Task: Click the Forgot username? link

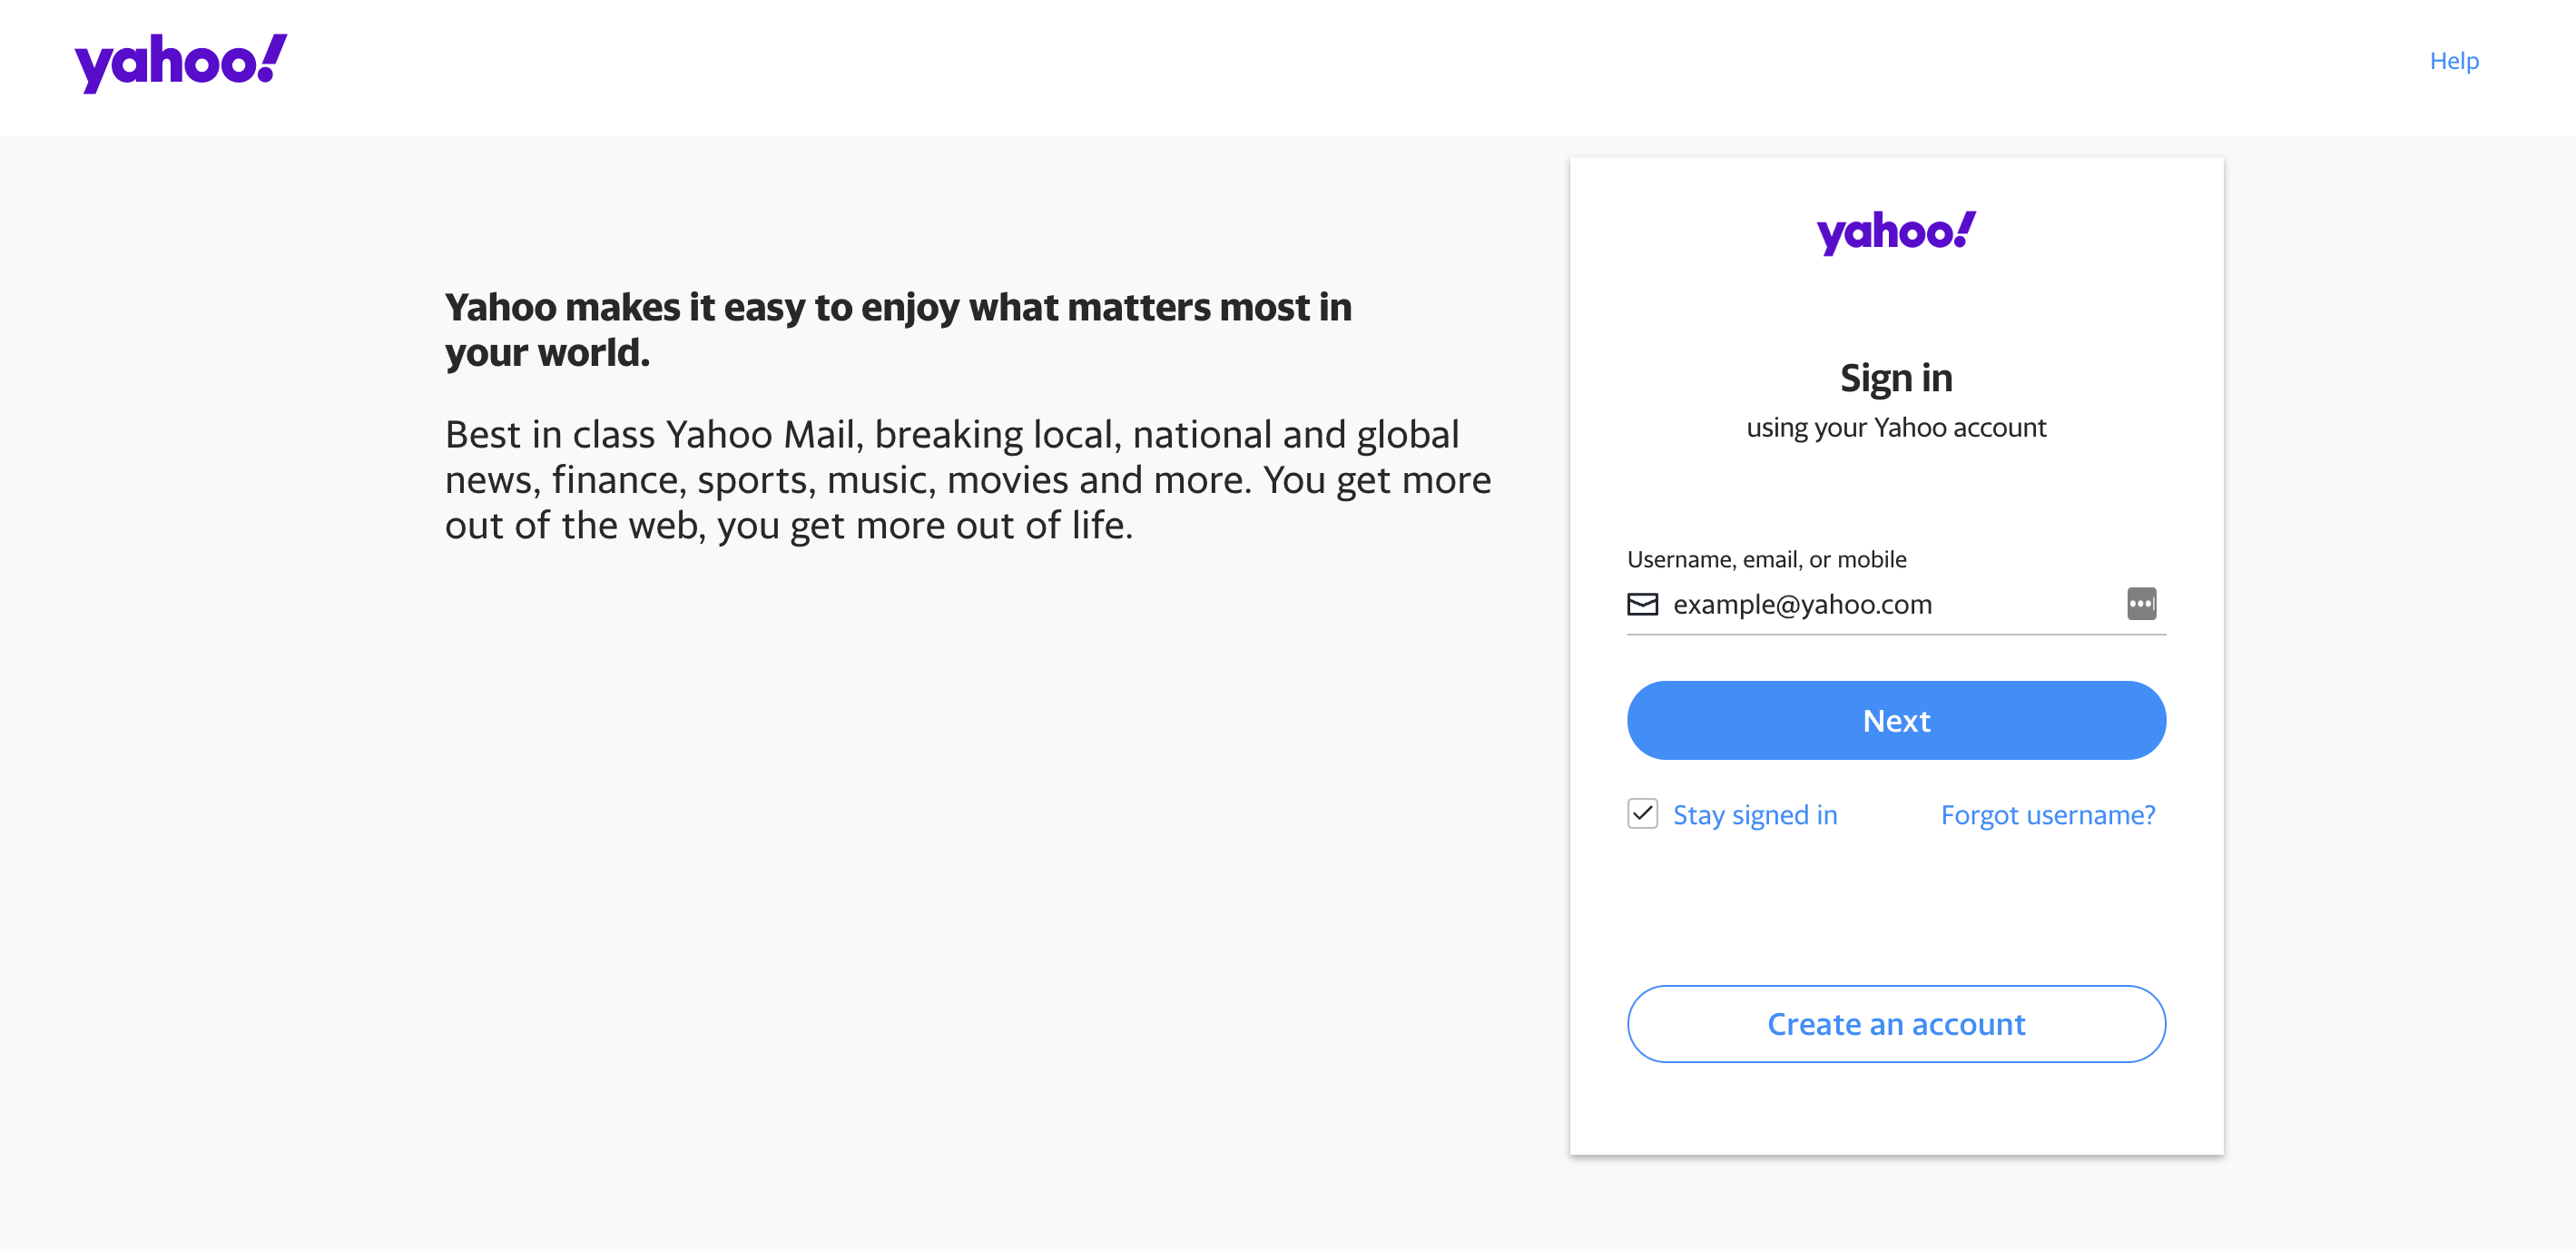Action: point(2047,815)
